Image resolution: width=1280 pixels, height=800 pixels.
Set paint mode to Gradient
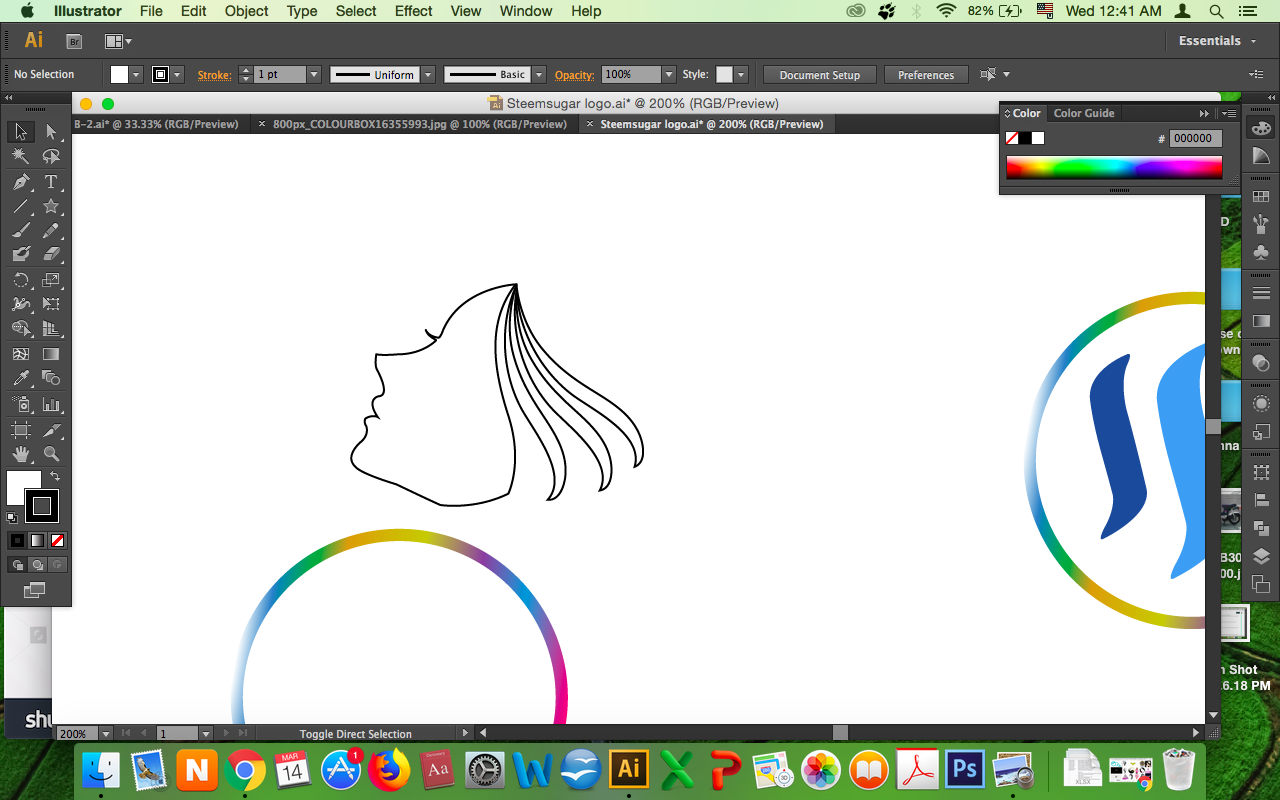37,540
